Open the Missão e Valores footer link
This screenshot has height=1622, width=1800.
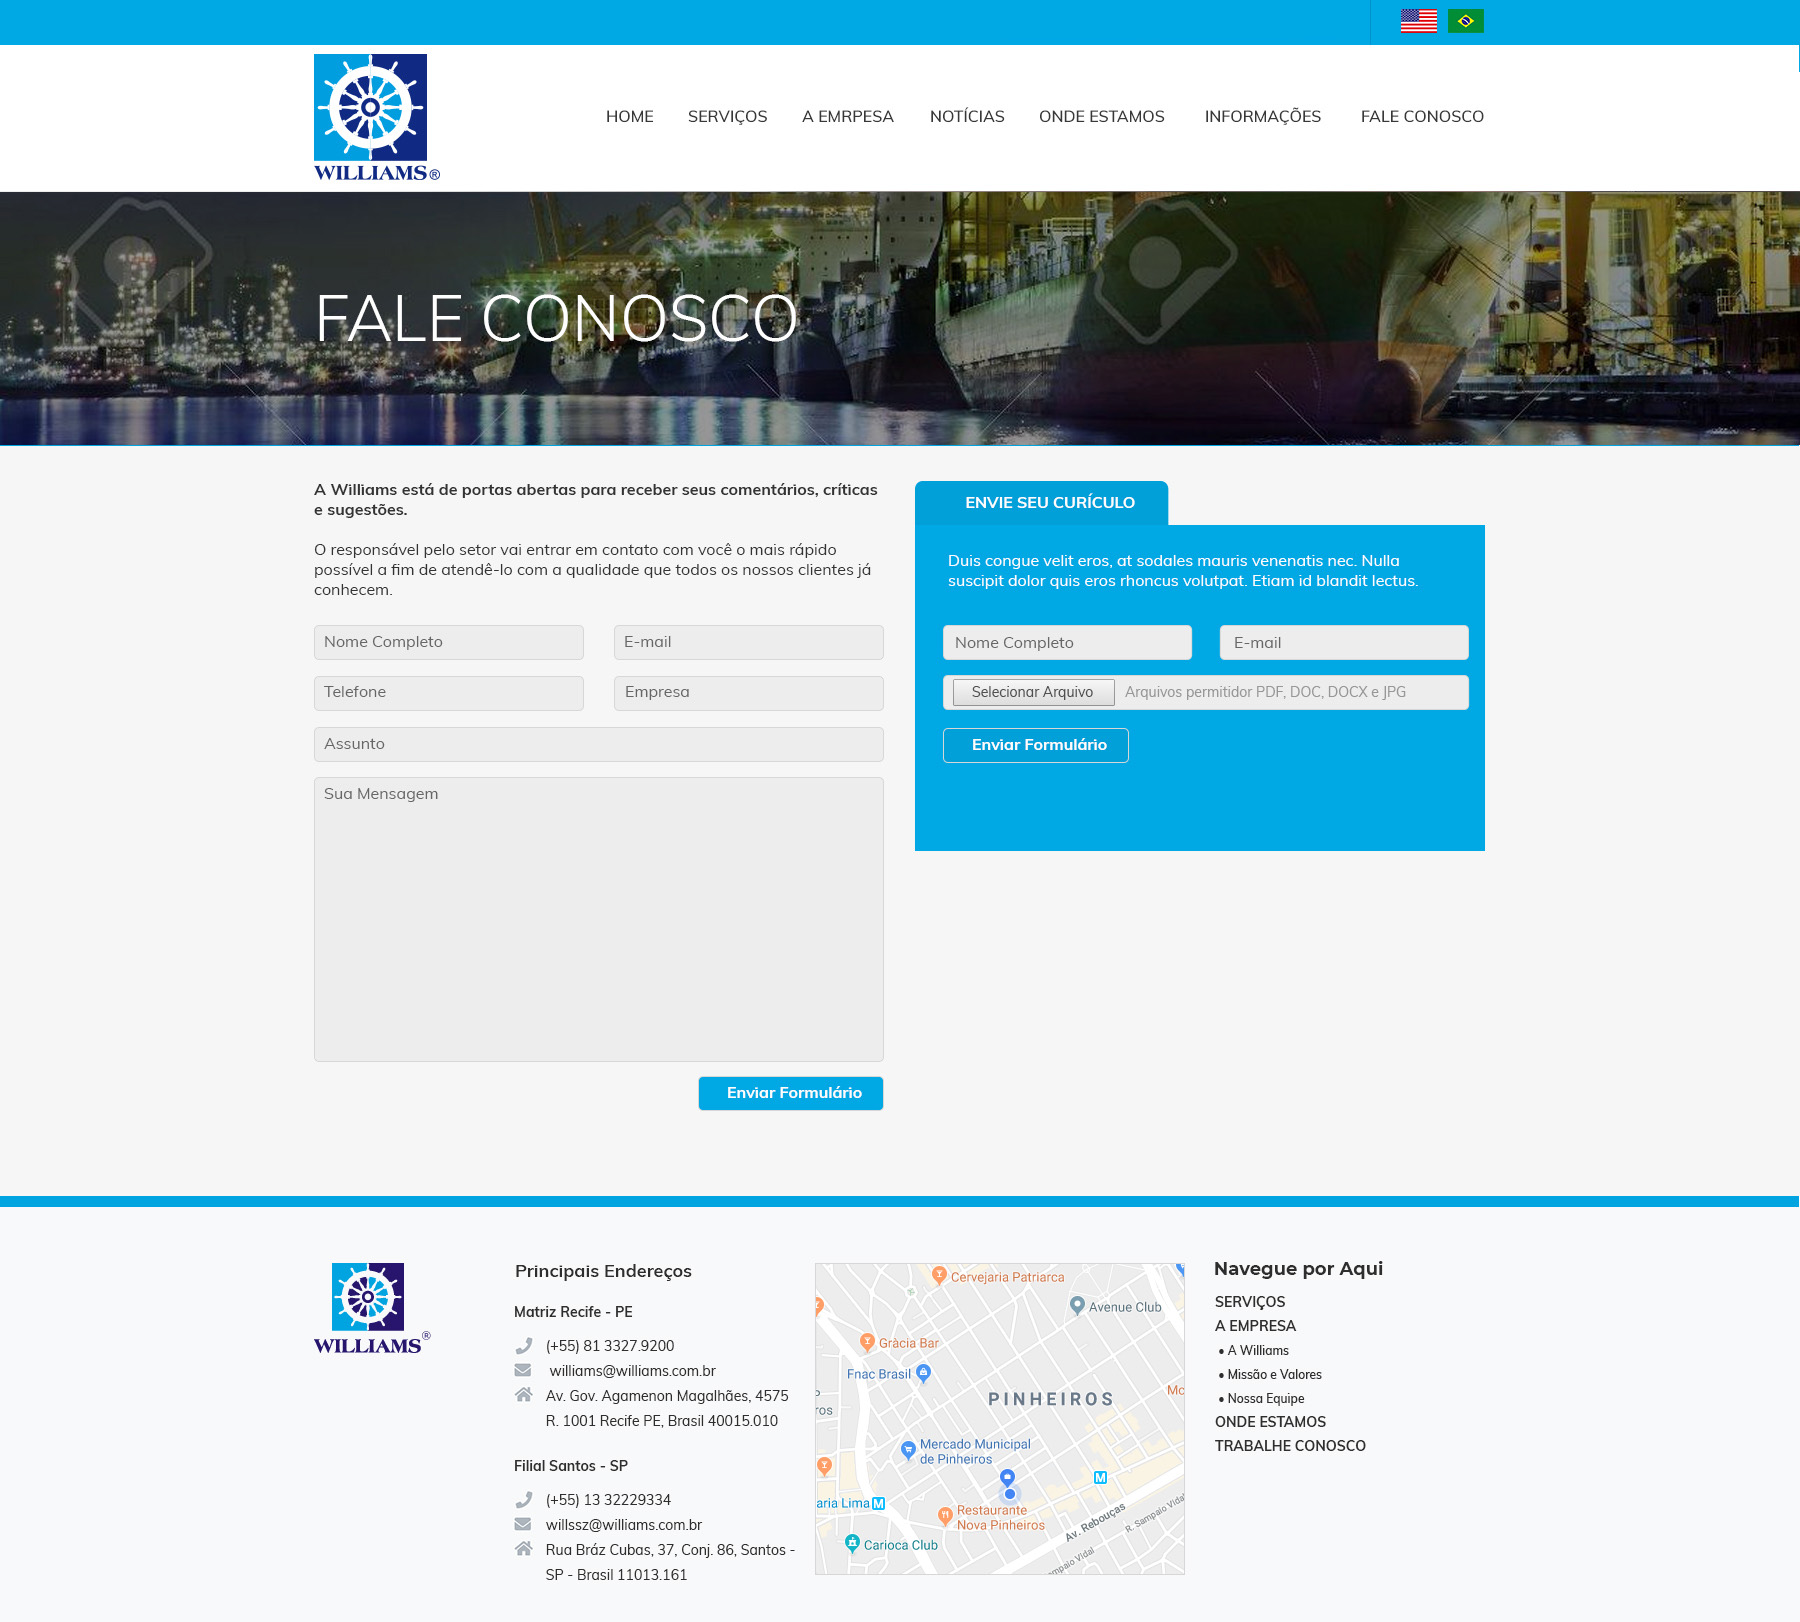pyautogui.click(x=1274, y=1375)
